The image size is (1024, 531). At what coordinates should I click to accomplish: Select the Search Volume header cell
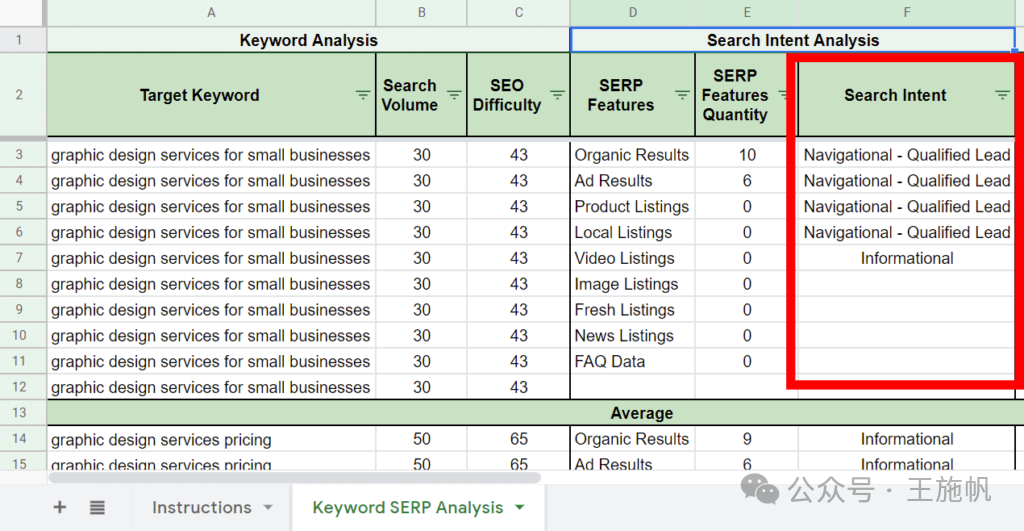tap(421, 95)
